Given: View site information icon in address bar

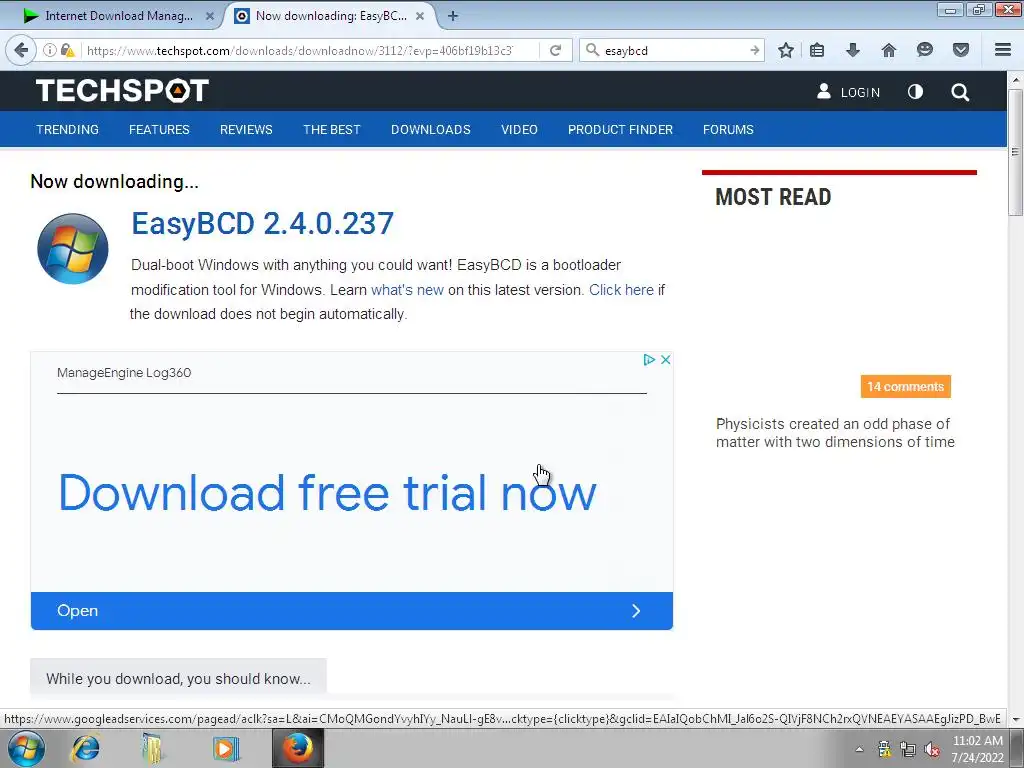Looking at the screenshot, I should tap(50, 50).
